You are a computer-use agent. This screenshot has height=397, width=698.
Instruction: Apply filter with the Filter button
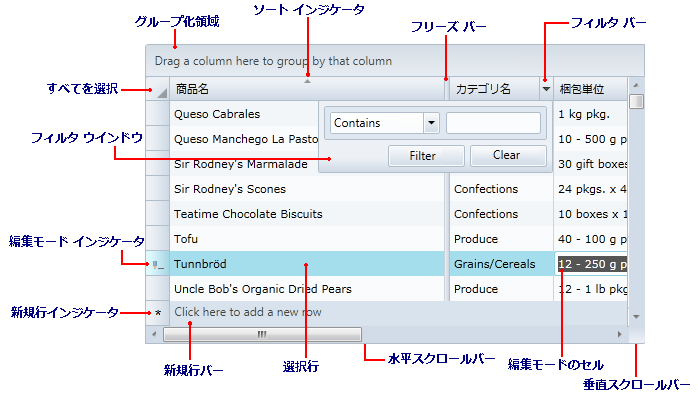[426, 156]
